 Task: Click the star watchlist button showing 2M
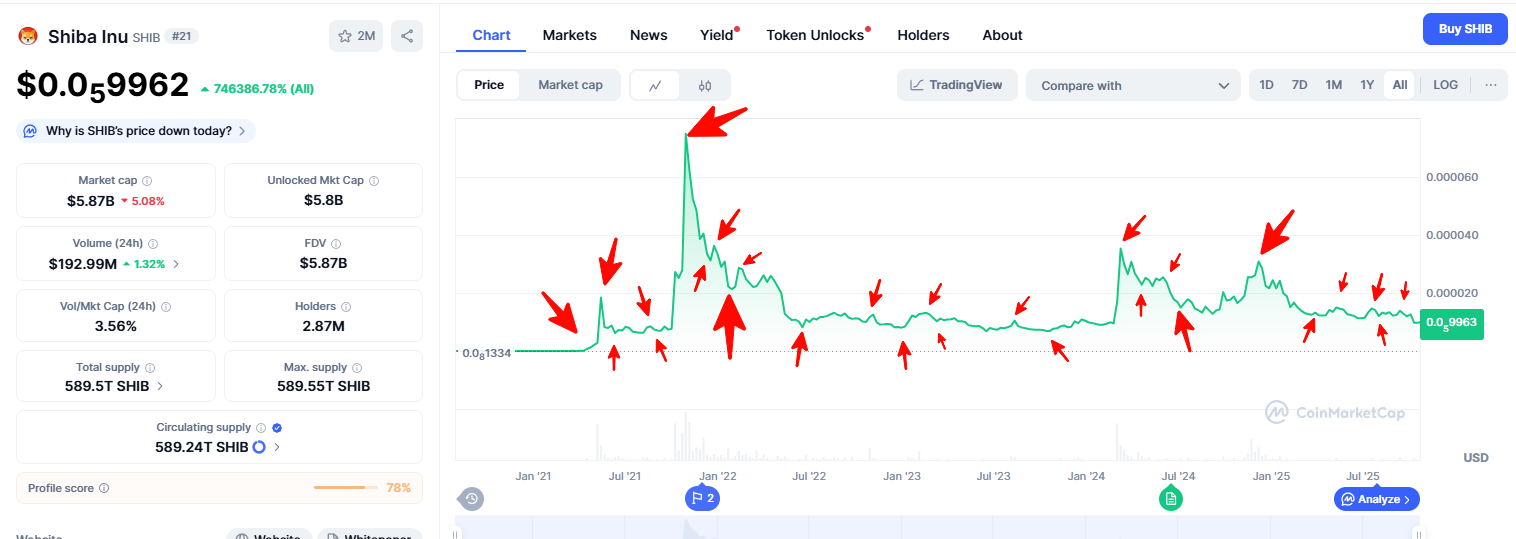click(x=356, y=36)
